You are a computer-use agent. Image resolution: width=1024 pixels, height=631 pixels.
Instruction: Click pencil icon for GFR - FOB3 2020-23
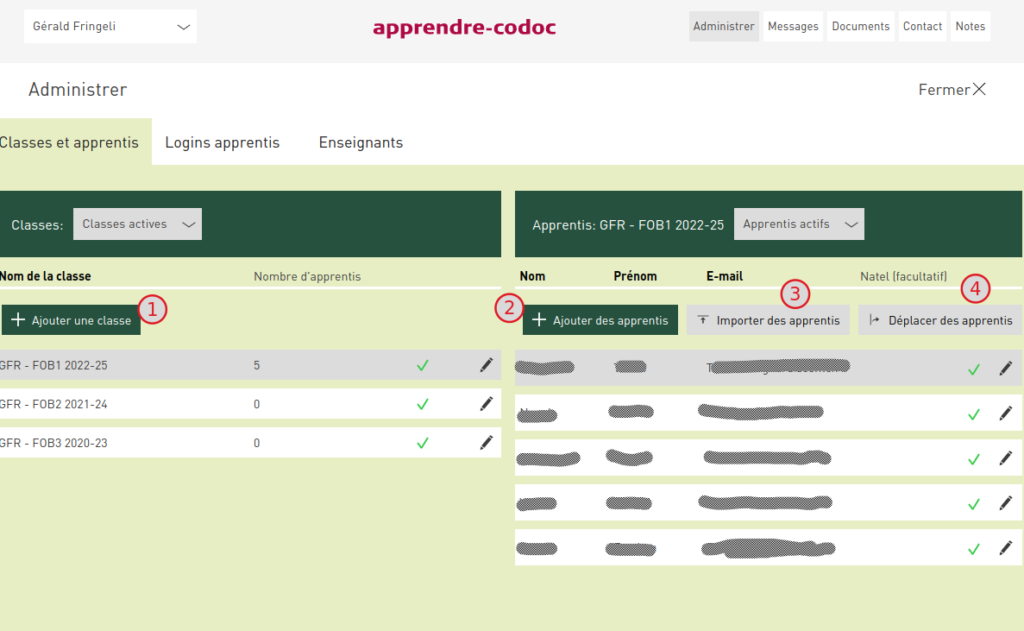click(486, 442)
